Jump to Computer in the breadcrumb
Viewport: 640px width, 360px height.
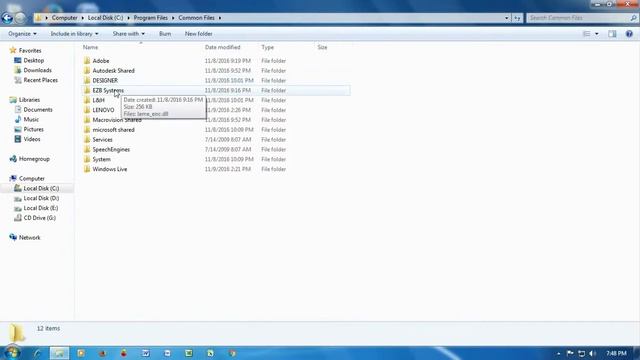64,18
